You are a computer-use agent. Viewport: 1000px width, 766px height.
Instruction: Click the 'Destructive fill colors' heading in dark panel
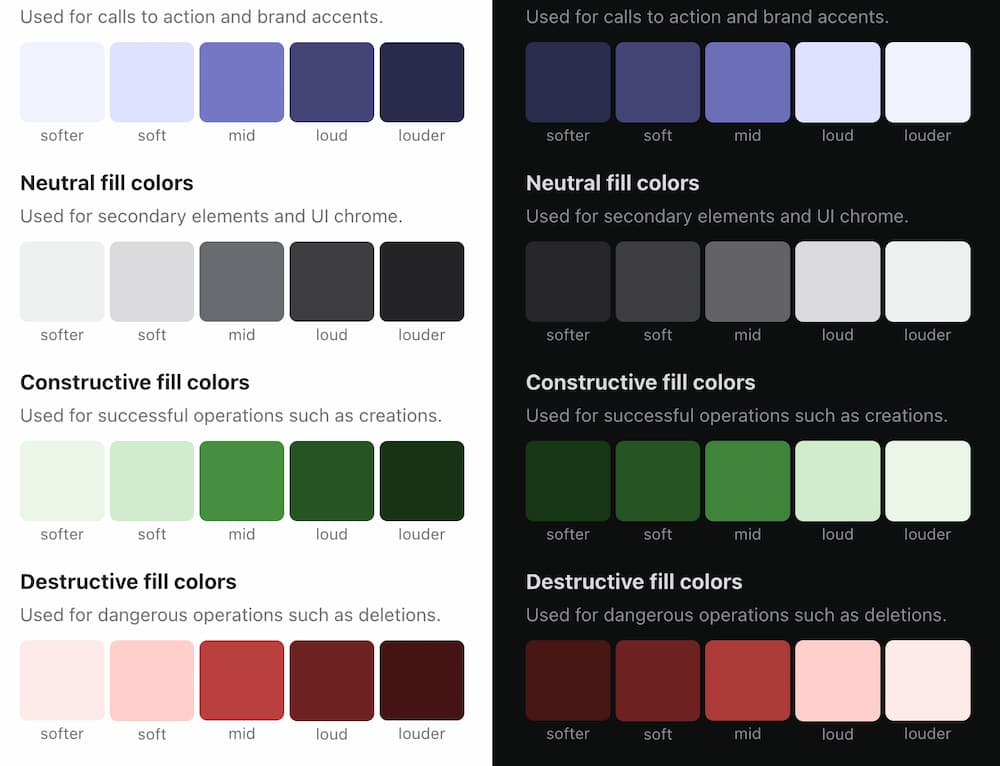coord(634,582)
